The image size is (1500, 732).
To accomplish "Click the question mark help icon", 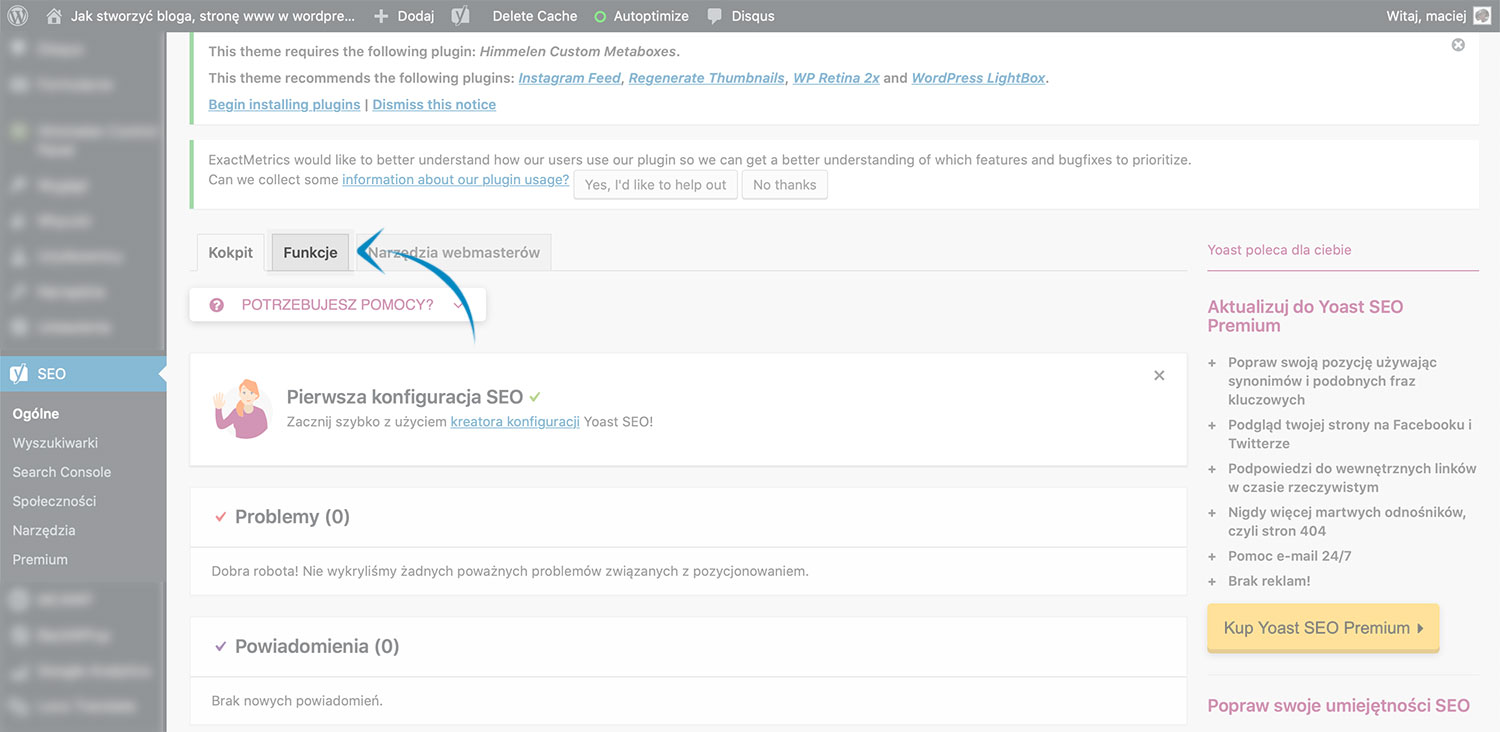I will pos(217,305).
